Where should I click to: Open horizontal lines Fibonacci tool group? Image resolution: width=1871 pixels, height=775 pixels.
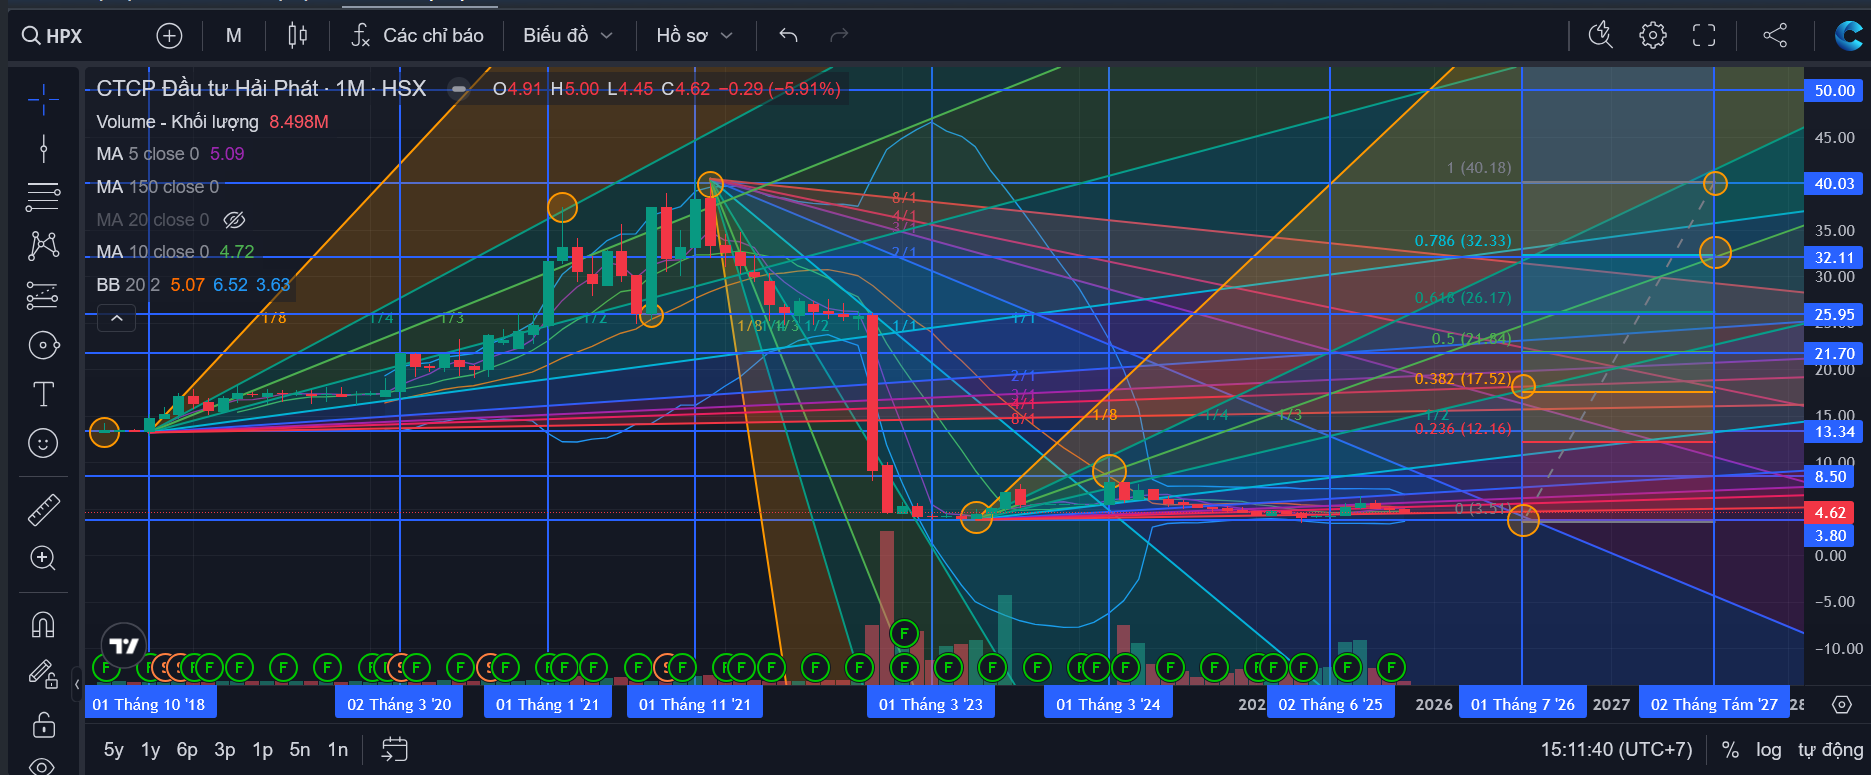tap(43, 197)
